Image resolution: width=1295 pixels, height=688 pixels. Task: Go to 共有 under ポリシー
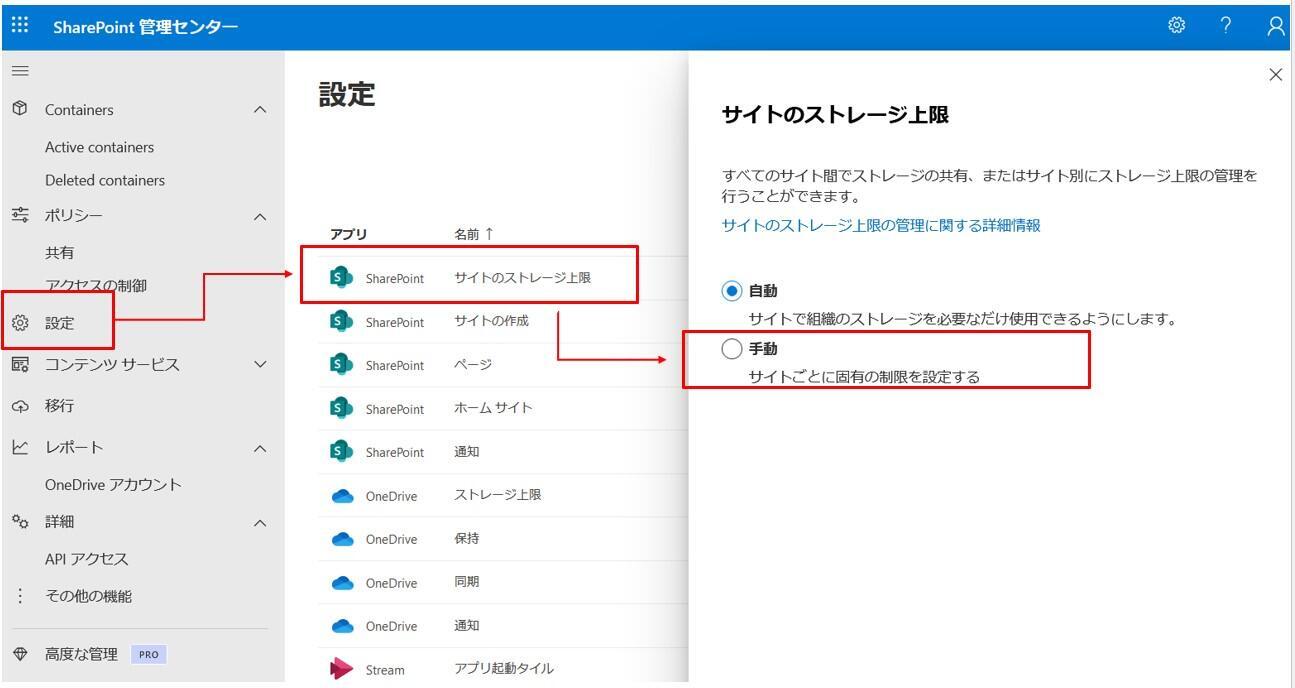(59, 253)
